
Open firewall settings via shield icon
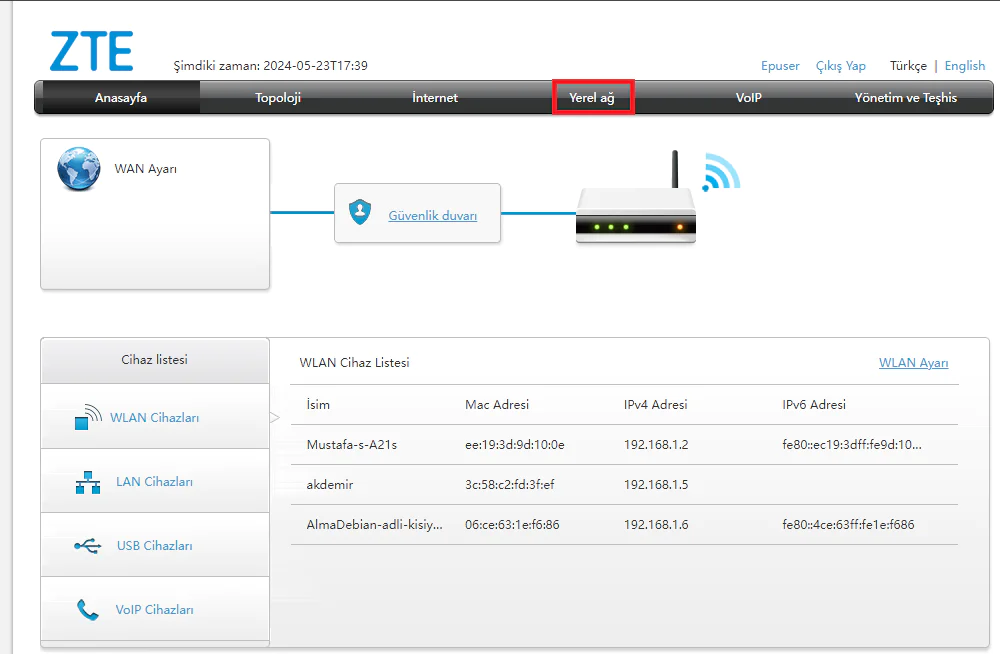(x=359, y=212)
